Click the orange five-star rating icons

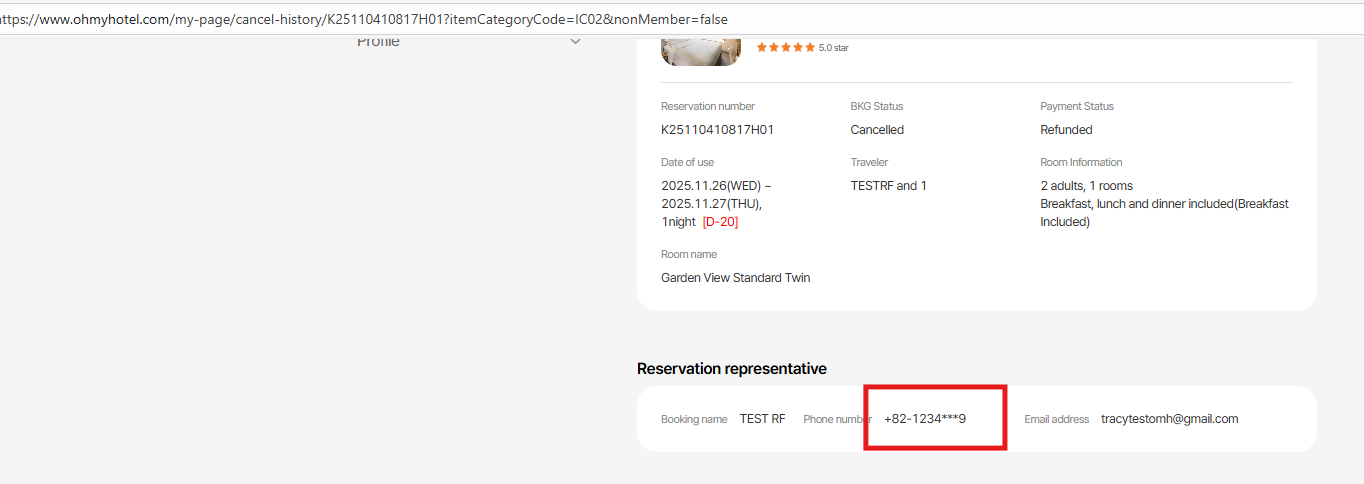(x=785, y=47)
